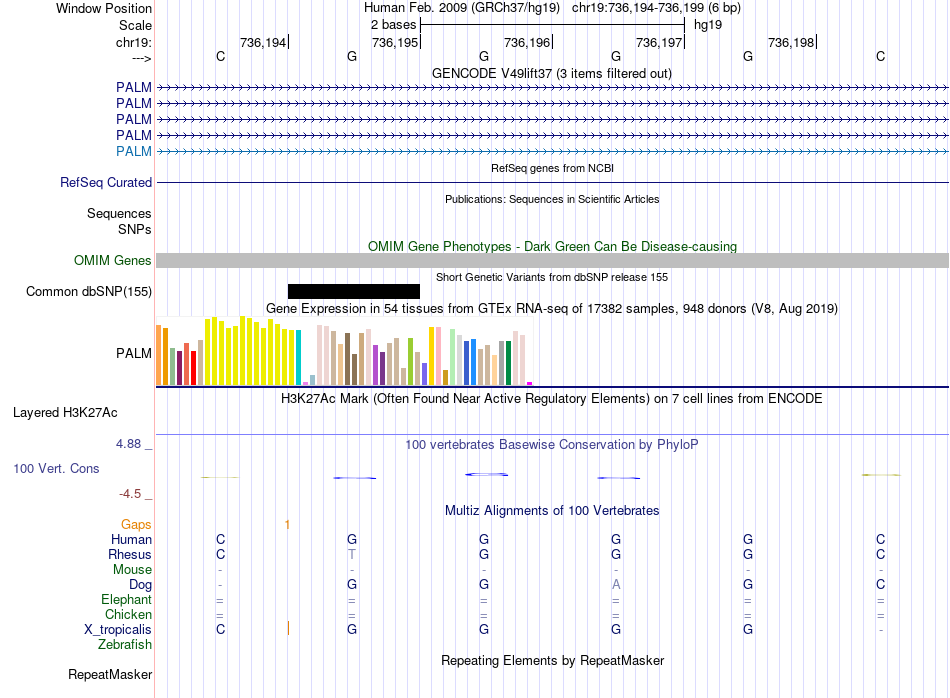Screen dimensions: 950x698
Task: Click the orange Gaps row label
Action: (136, 525)
